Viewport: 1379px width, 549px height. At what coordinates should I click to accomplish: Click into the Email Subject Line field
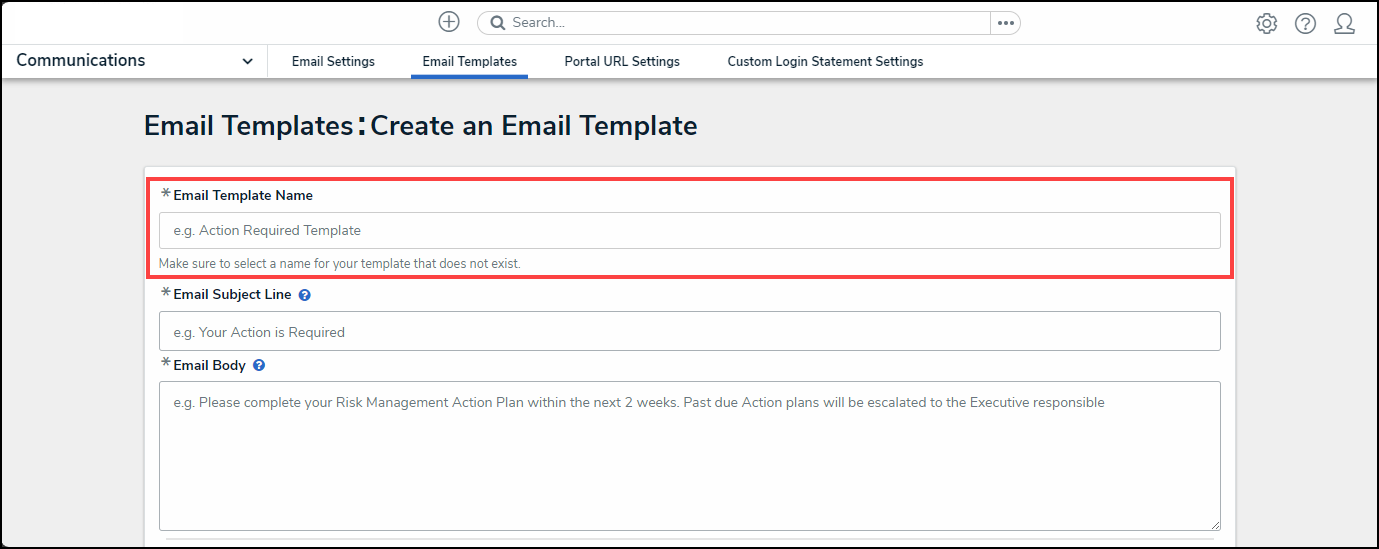tap(689, 332)
